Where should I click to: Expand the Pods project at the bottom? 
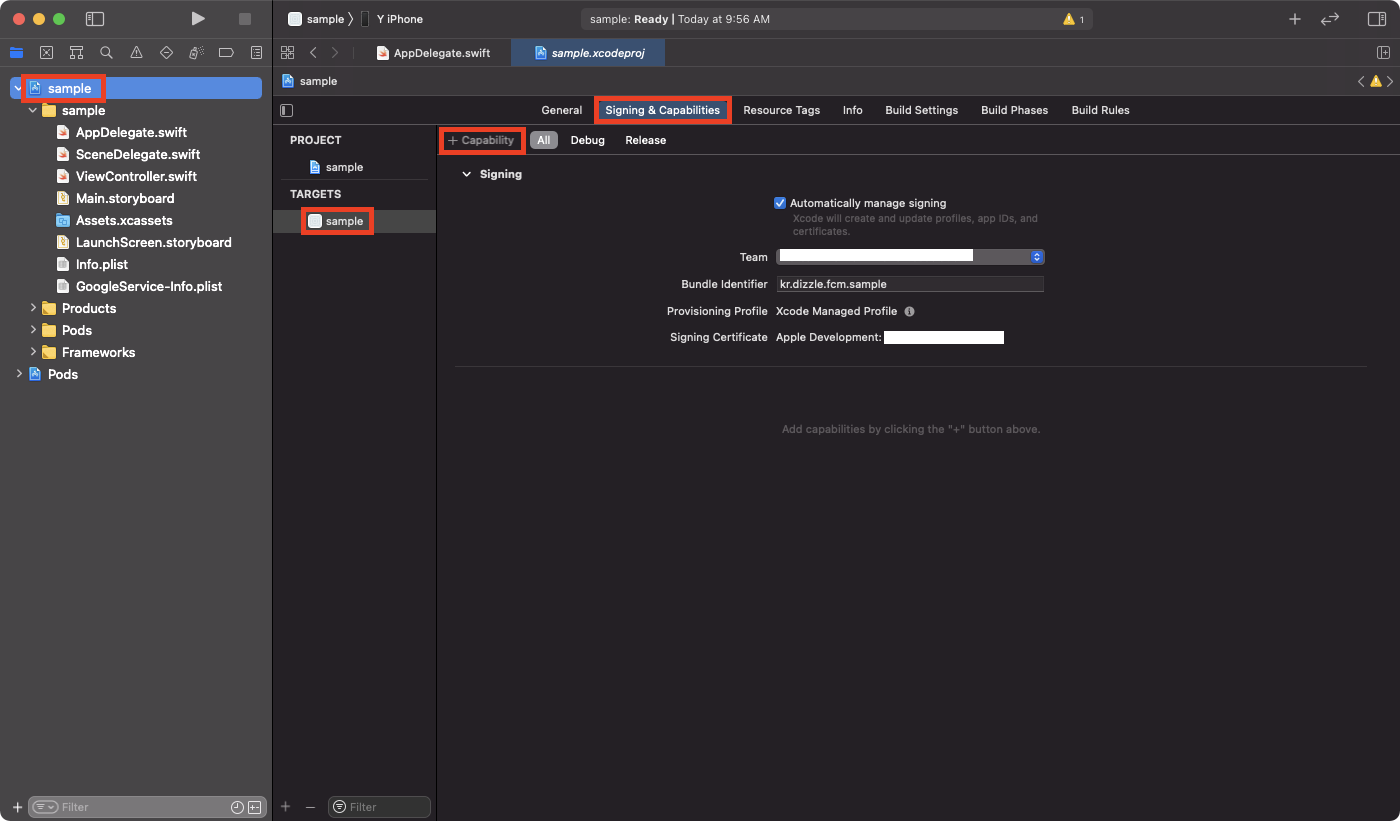point(19,374)
